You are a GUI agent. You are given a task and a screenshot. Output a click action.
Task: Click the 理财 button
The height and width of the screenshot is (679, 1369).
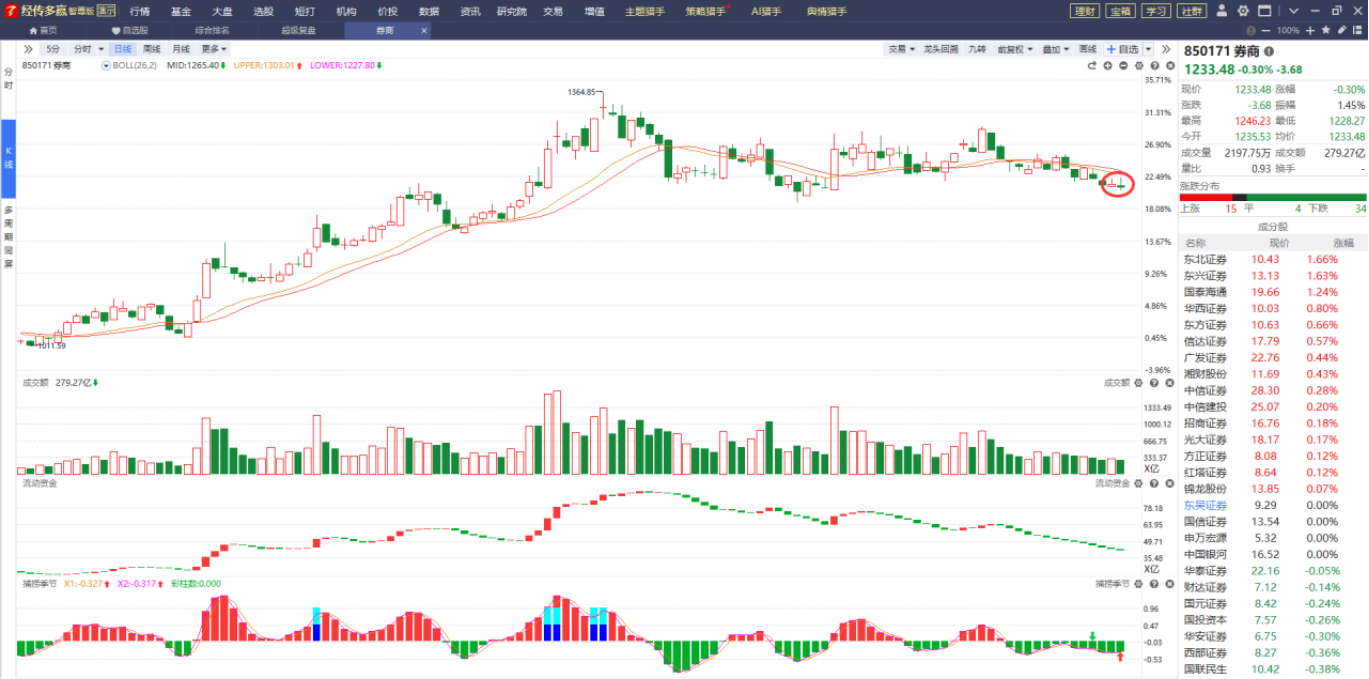pyautogui.click(x=1084, y=11)
